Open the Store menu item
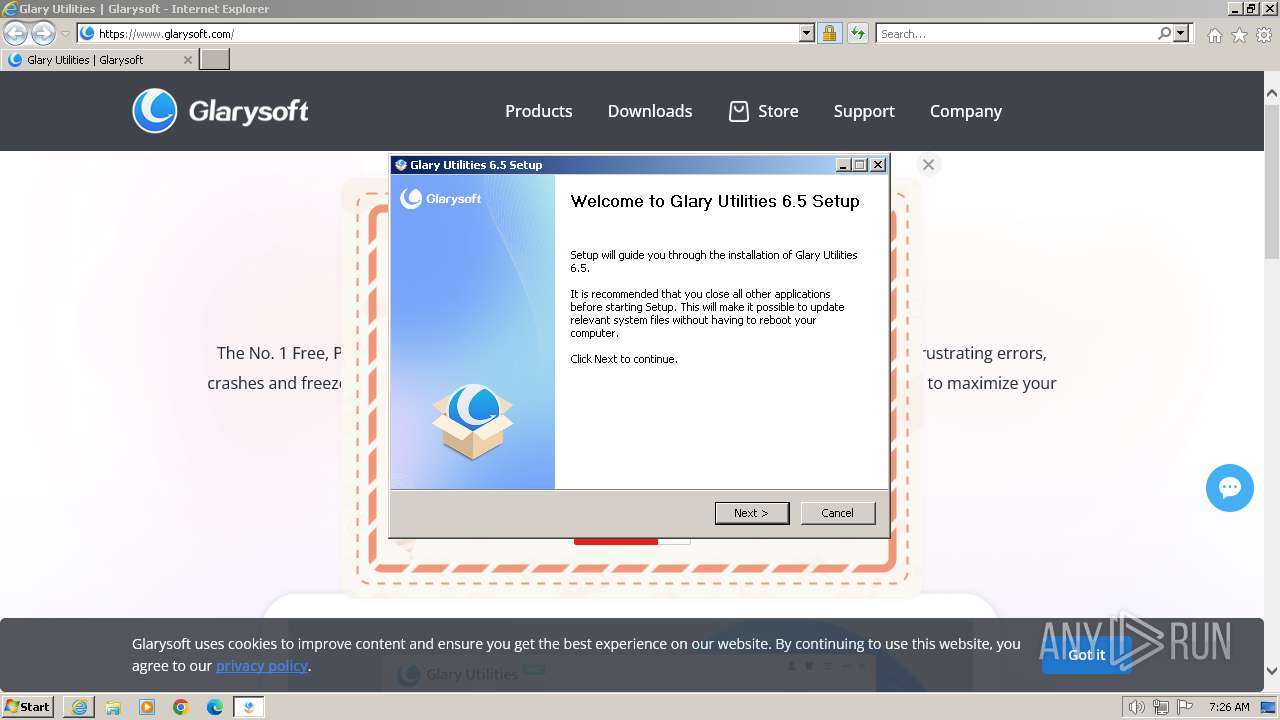Screen dimensions: 1280x720 (778, 111)
